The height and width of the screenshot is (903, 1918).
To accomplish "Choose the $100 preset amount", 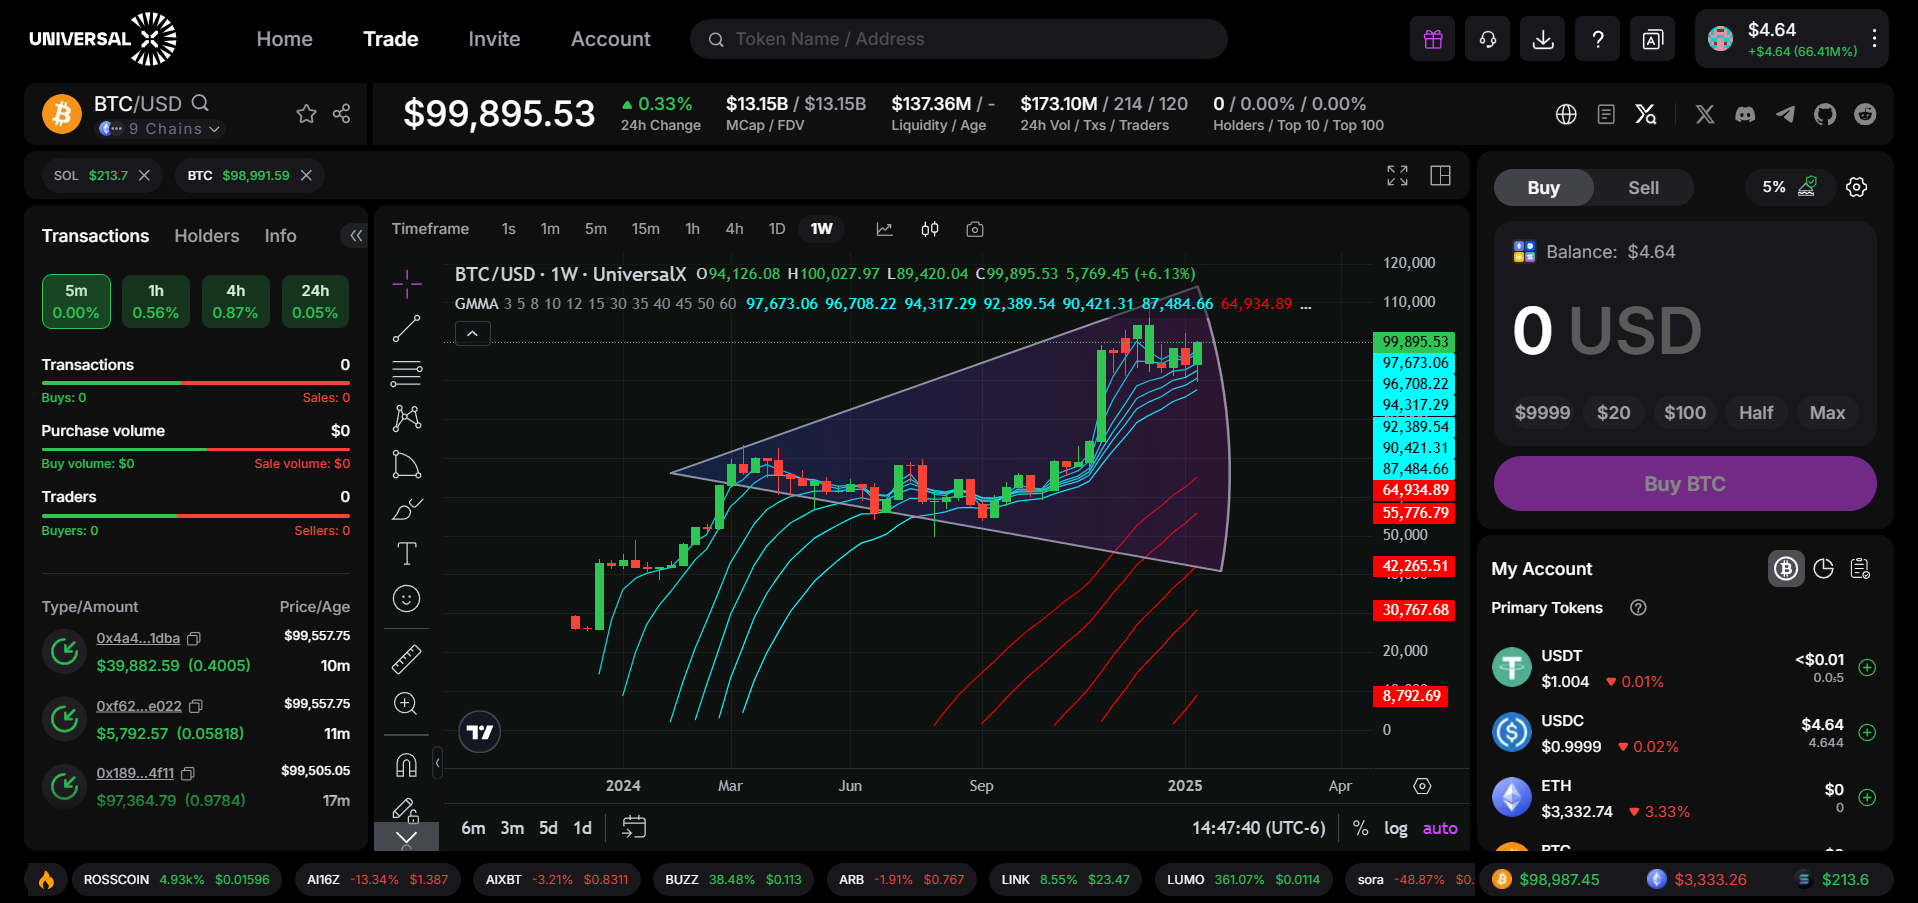I will pyautogui.click(x=1685, y=413).
